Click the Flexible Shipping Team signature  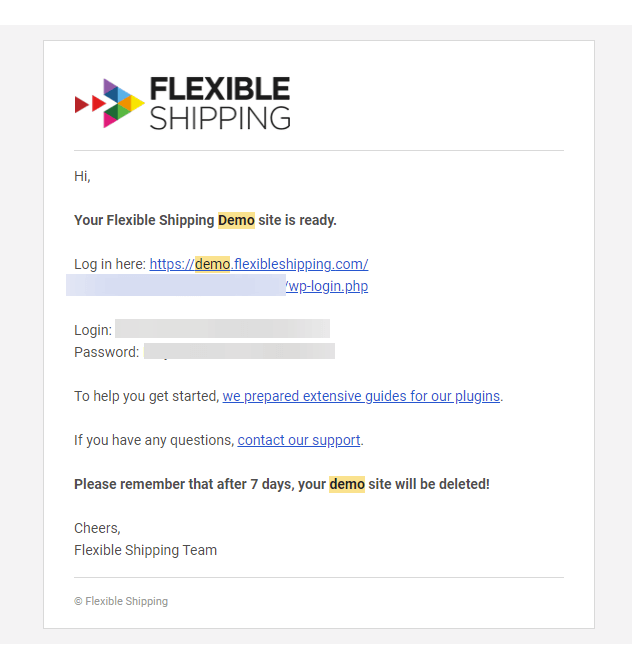[145, 550]
